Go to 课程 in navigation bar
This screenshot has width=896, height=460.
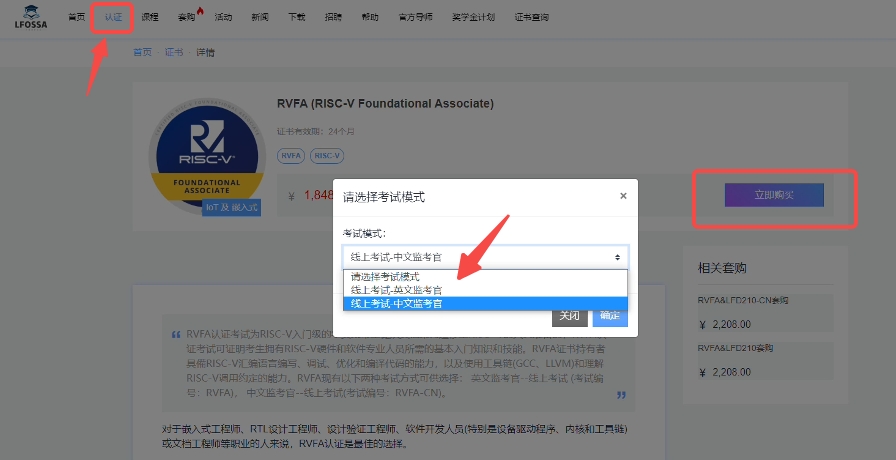coord(150,17)
